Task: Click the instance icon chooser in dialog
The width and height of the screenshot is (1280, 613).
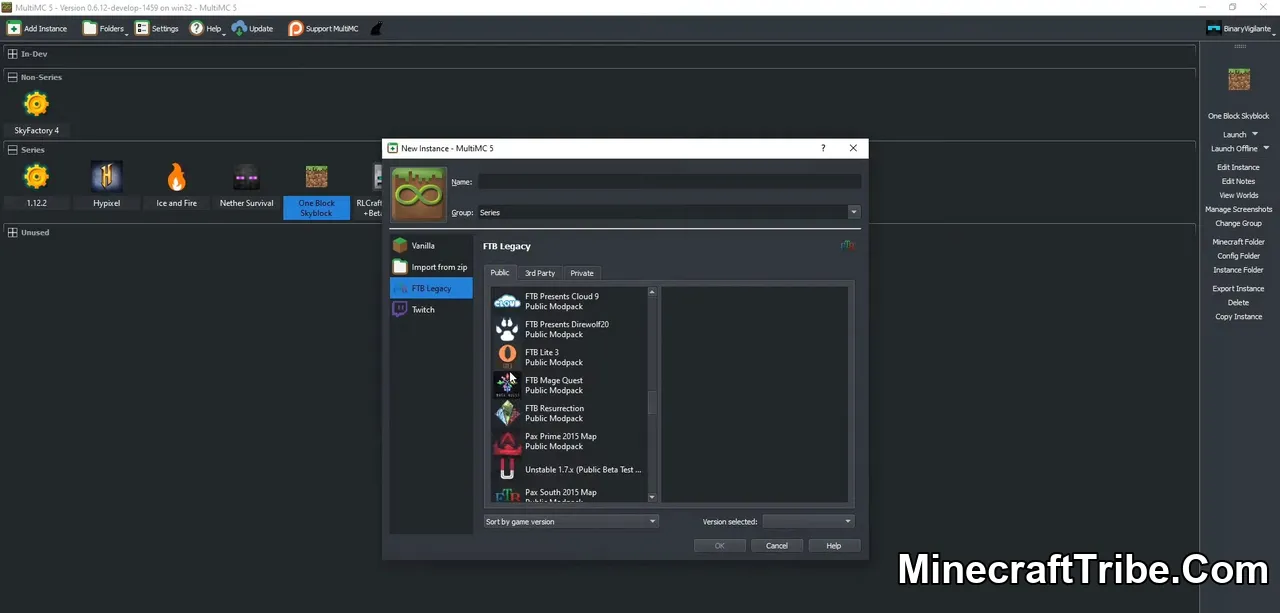Action: (x=418, y=194)
